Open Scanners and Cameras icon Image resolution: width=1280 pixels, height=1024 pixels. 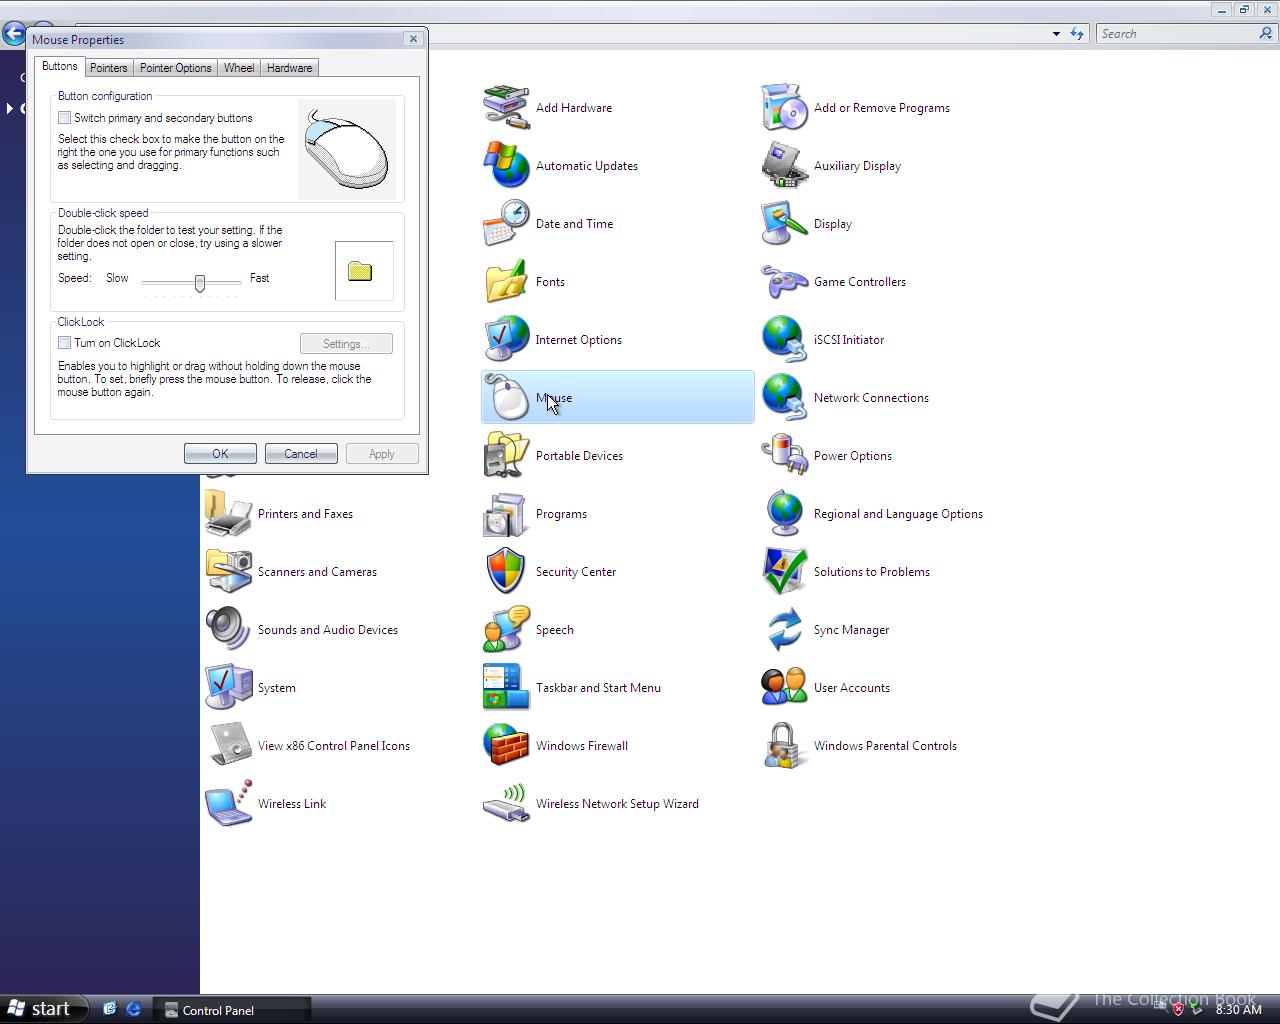tap(228, 572)
